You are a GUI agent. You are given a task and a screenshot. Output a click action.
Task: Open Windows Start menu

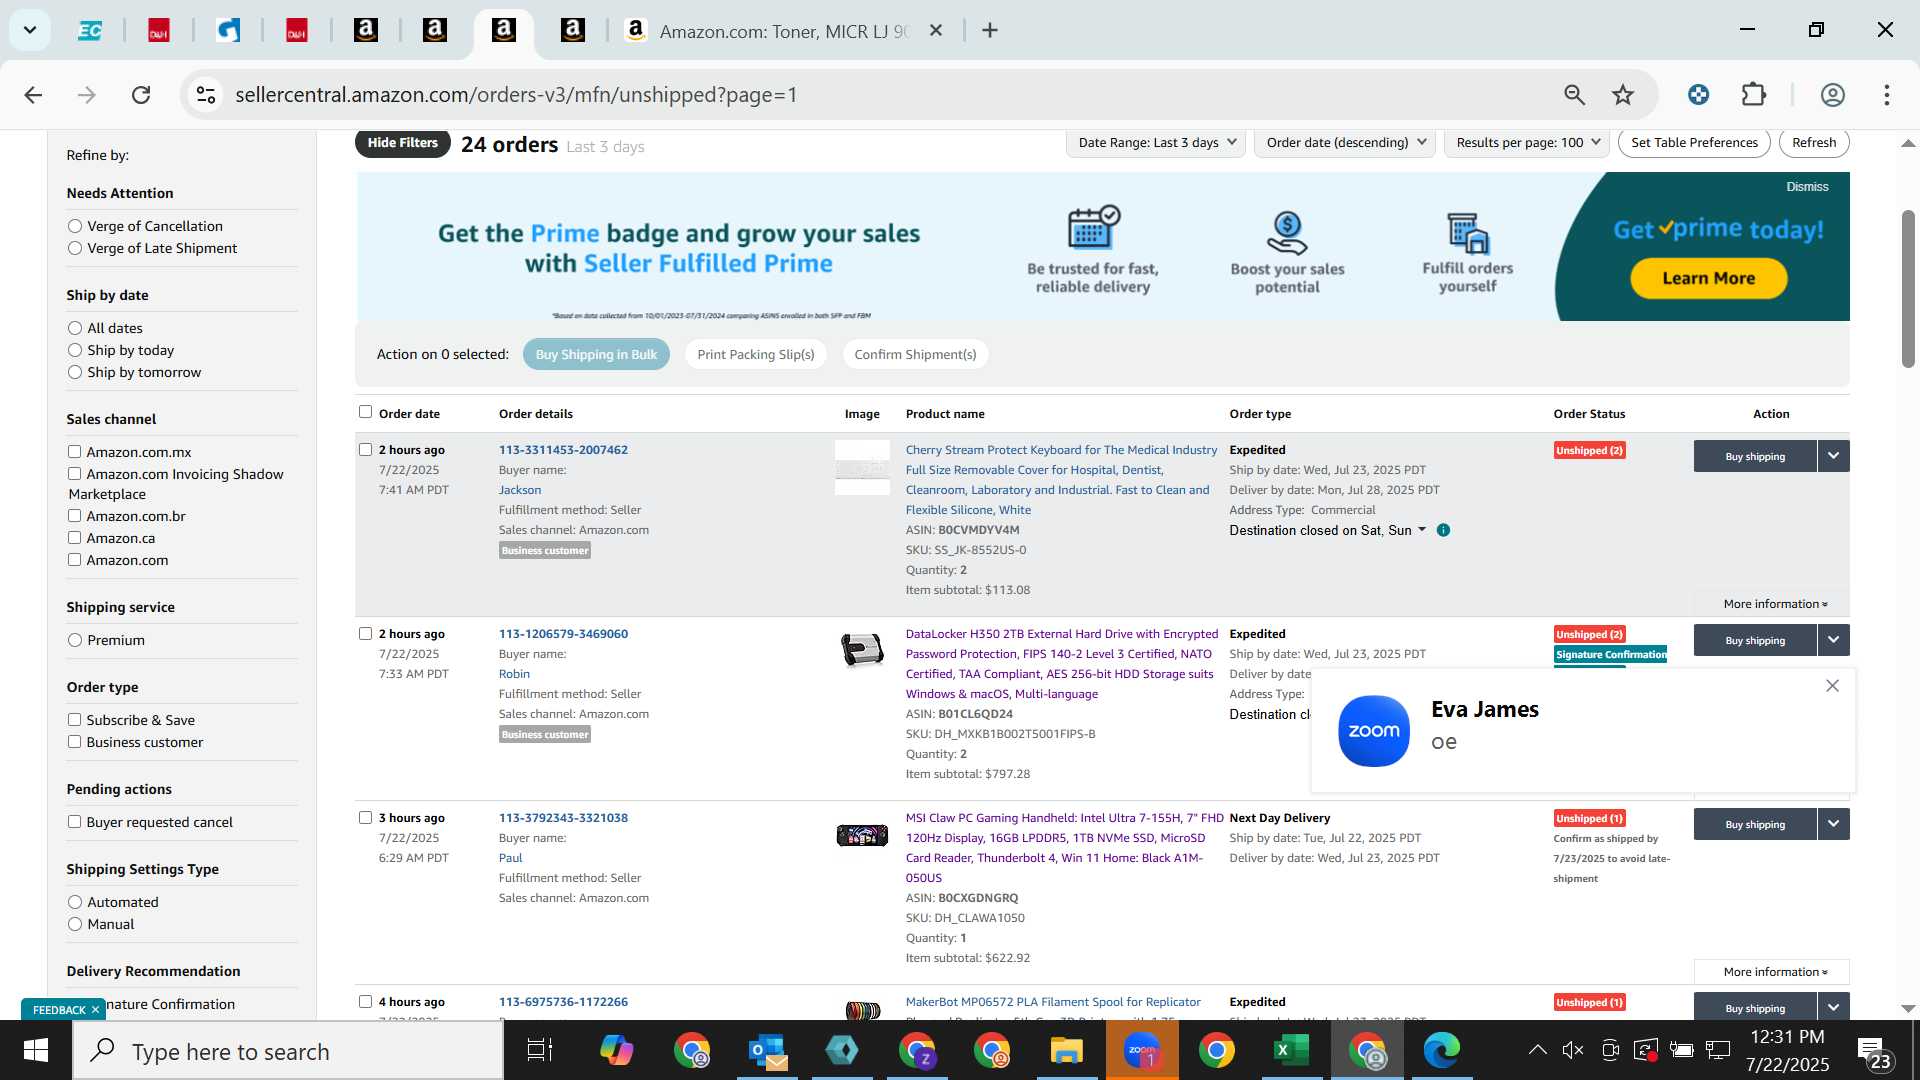36,1051
